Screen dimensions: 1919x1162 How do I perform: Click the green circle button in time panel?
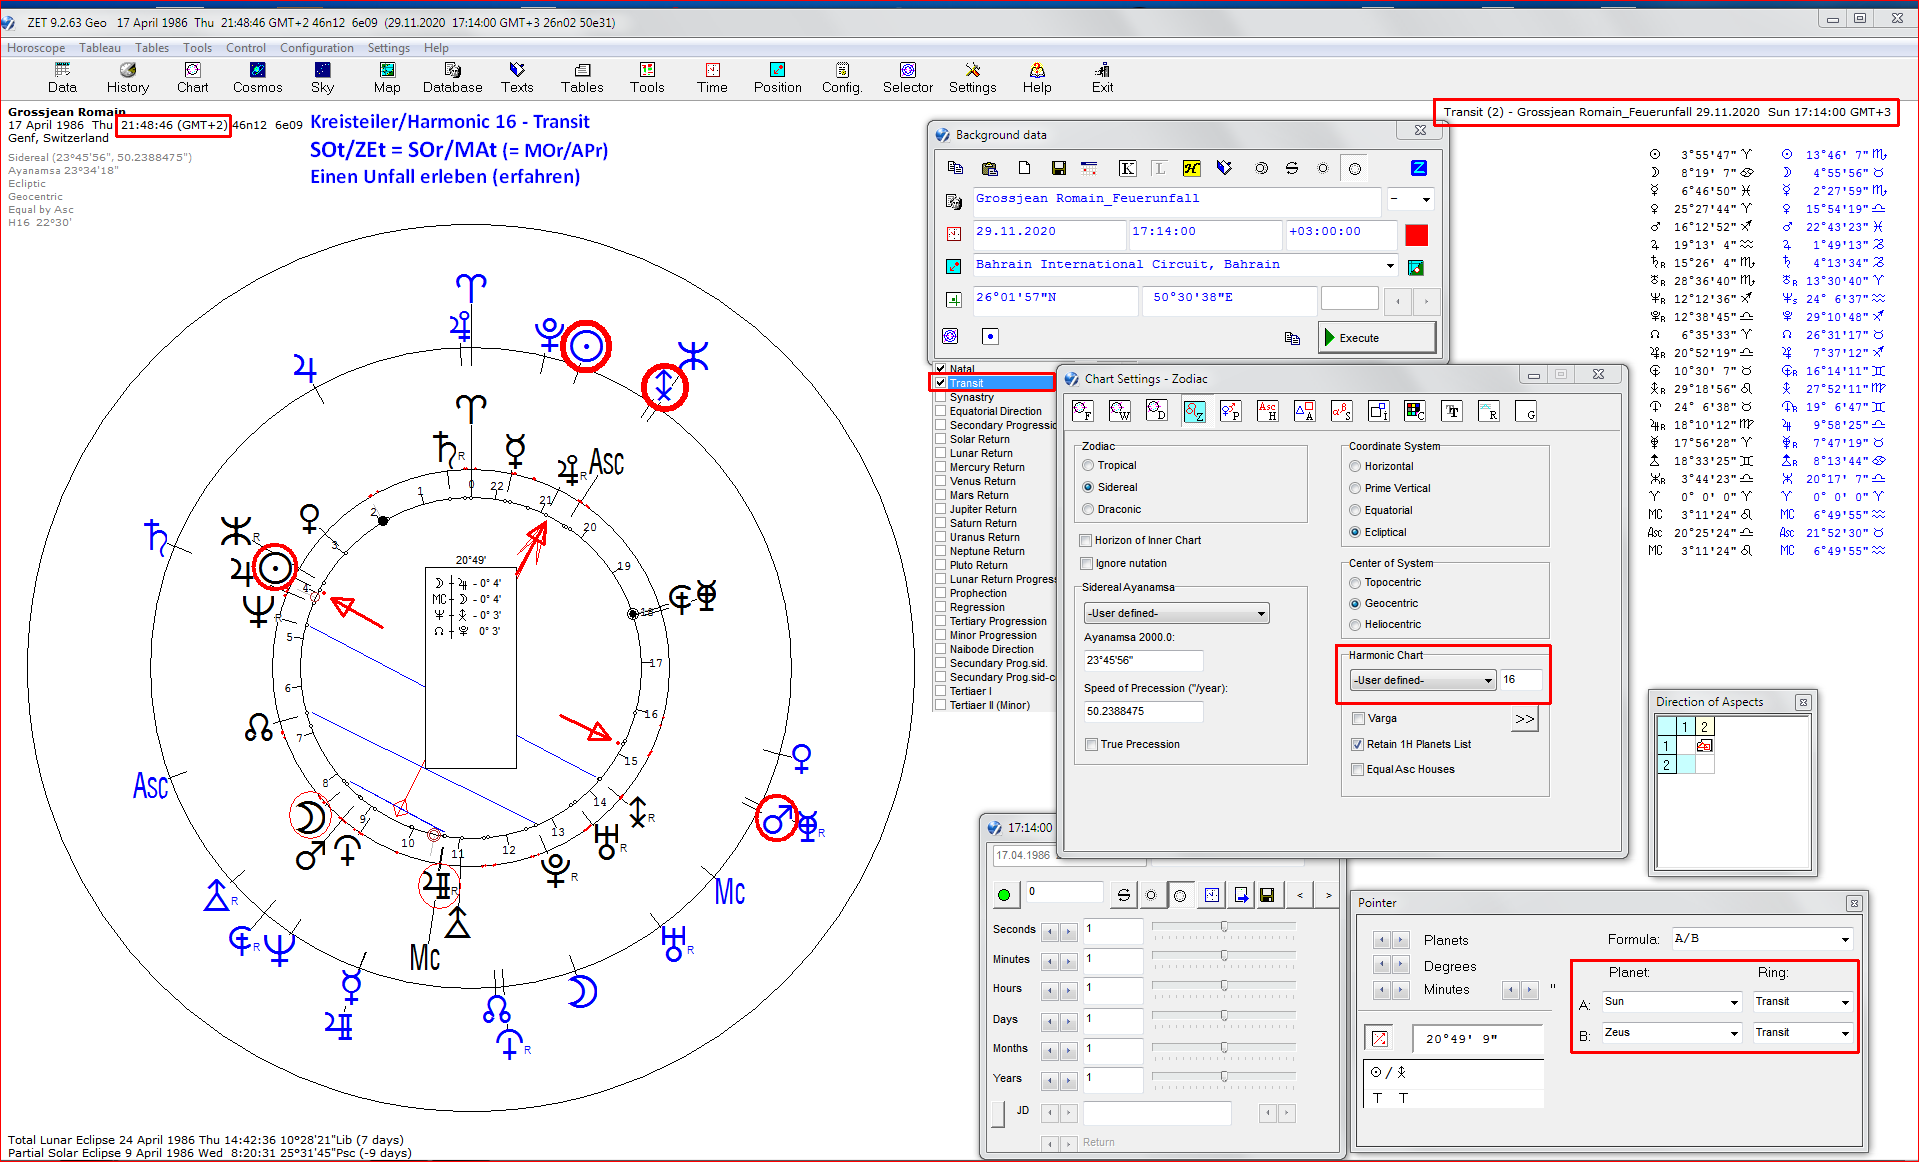click(1004, 895)
